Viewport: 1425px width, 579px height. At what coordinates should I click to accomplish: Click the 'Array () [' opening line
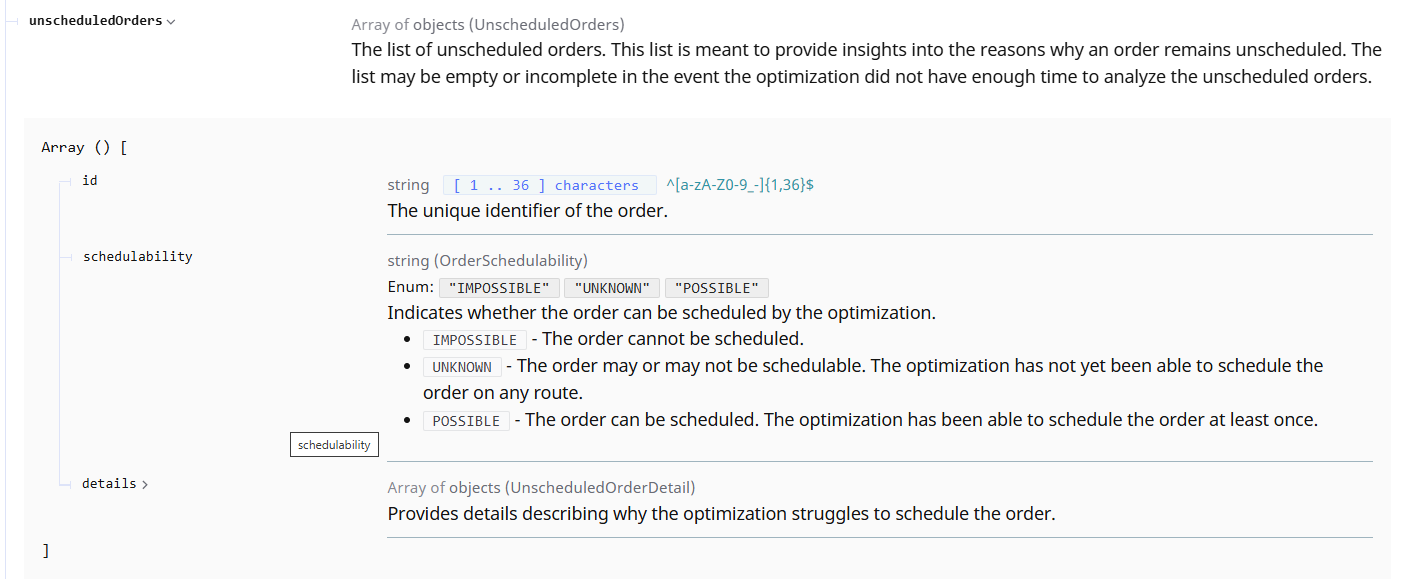84,147
